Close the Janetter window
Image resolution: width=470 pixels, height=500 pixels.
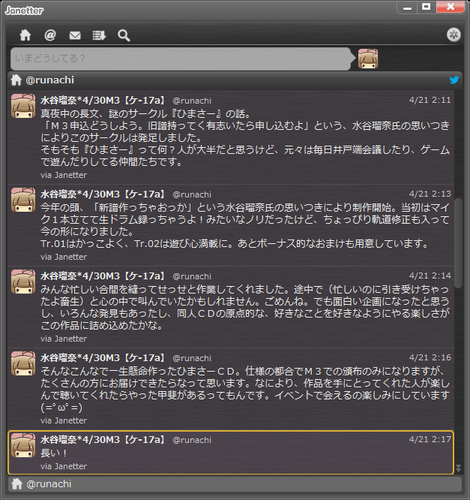[450, 7]
